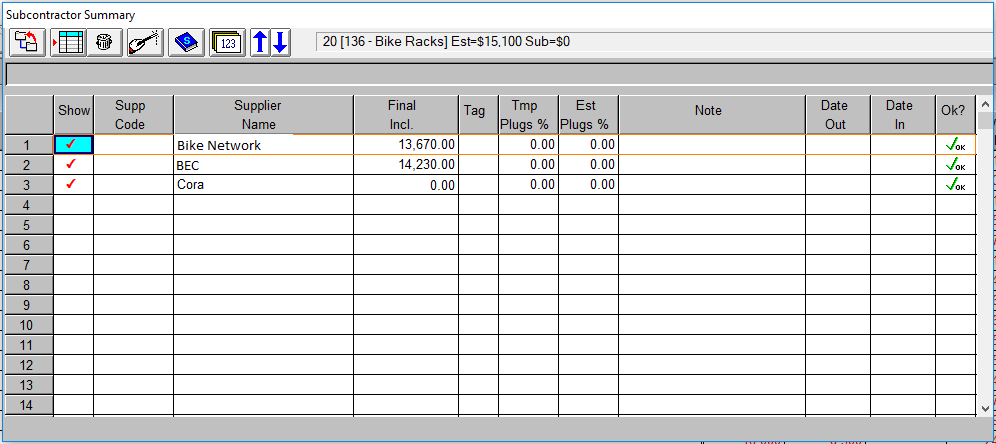Screen dimensions: 996x444
Task: Click the insert table row icon
Action: pyautogui.click(x=68, y=42)
